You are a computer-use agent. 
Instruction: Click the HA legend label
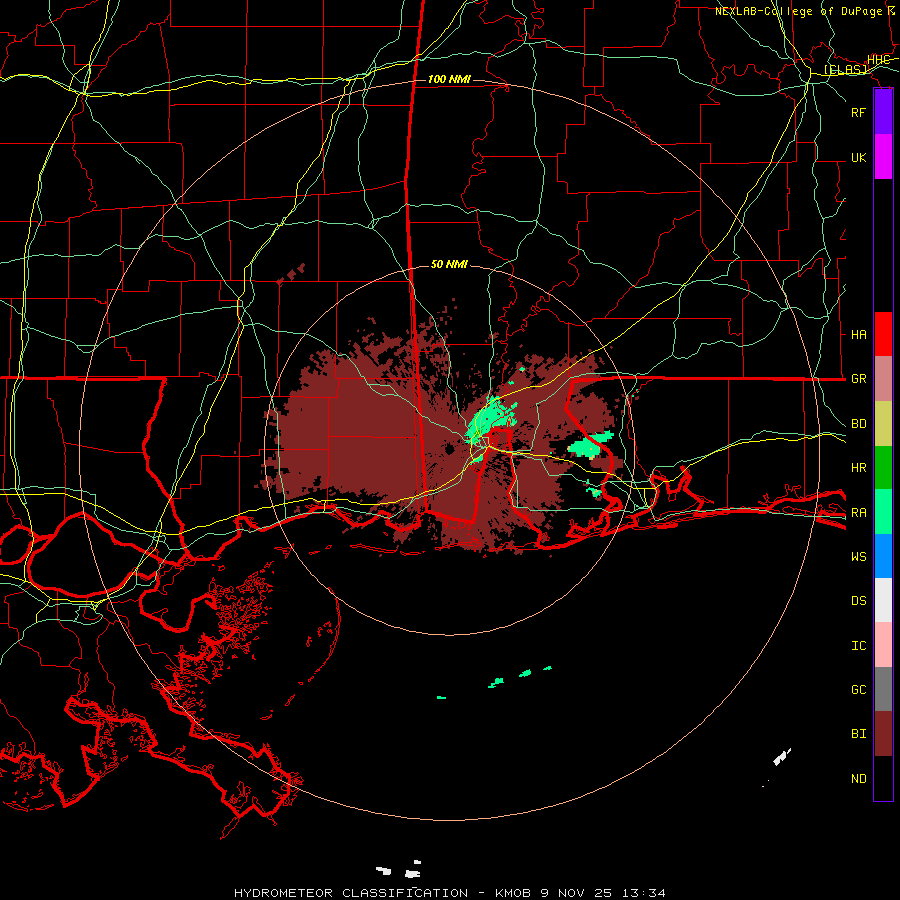858,334
